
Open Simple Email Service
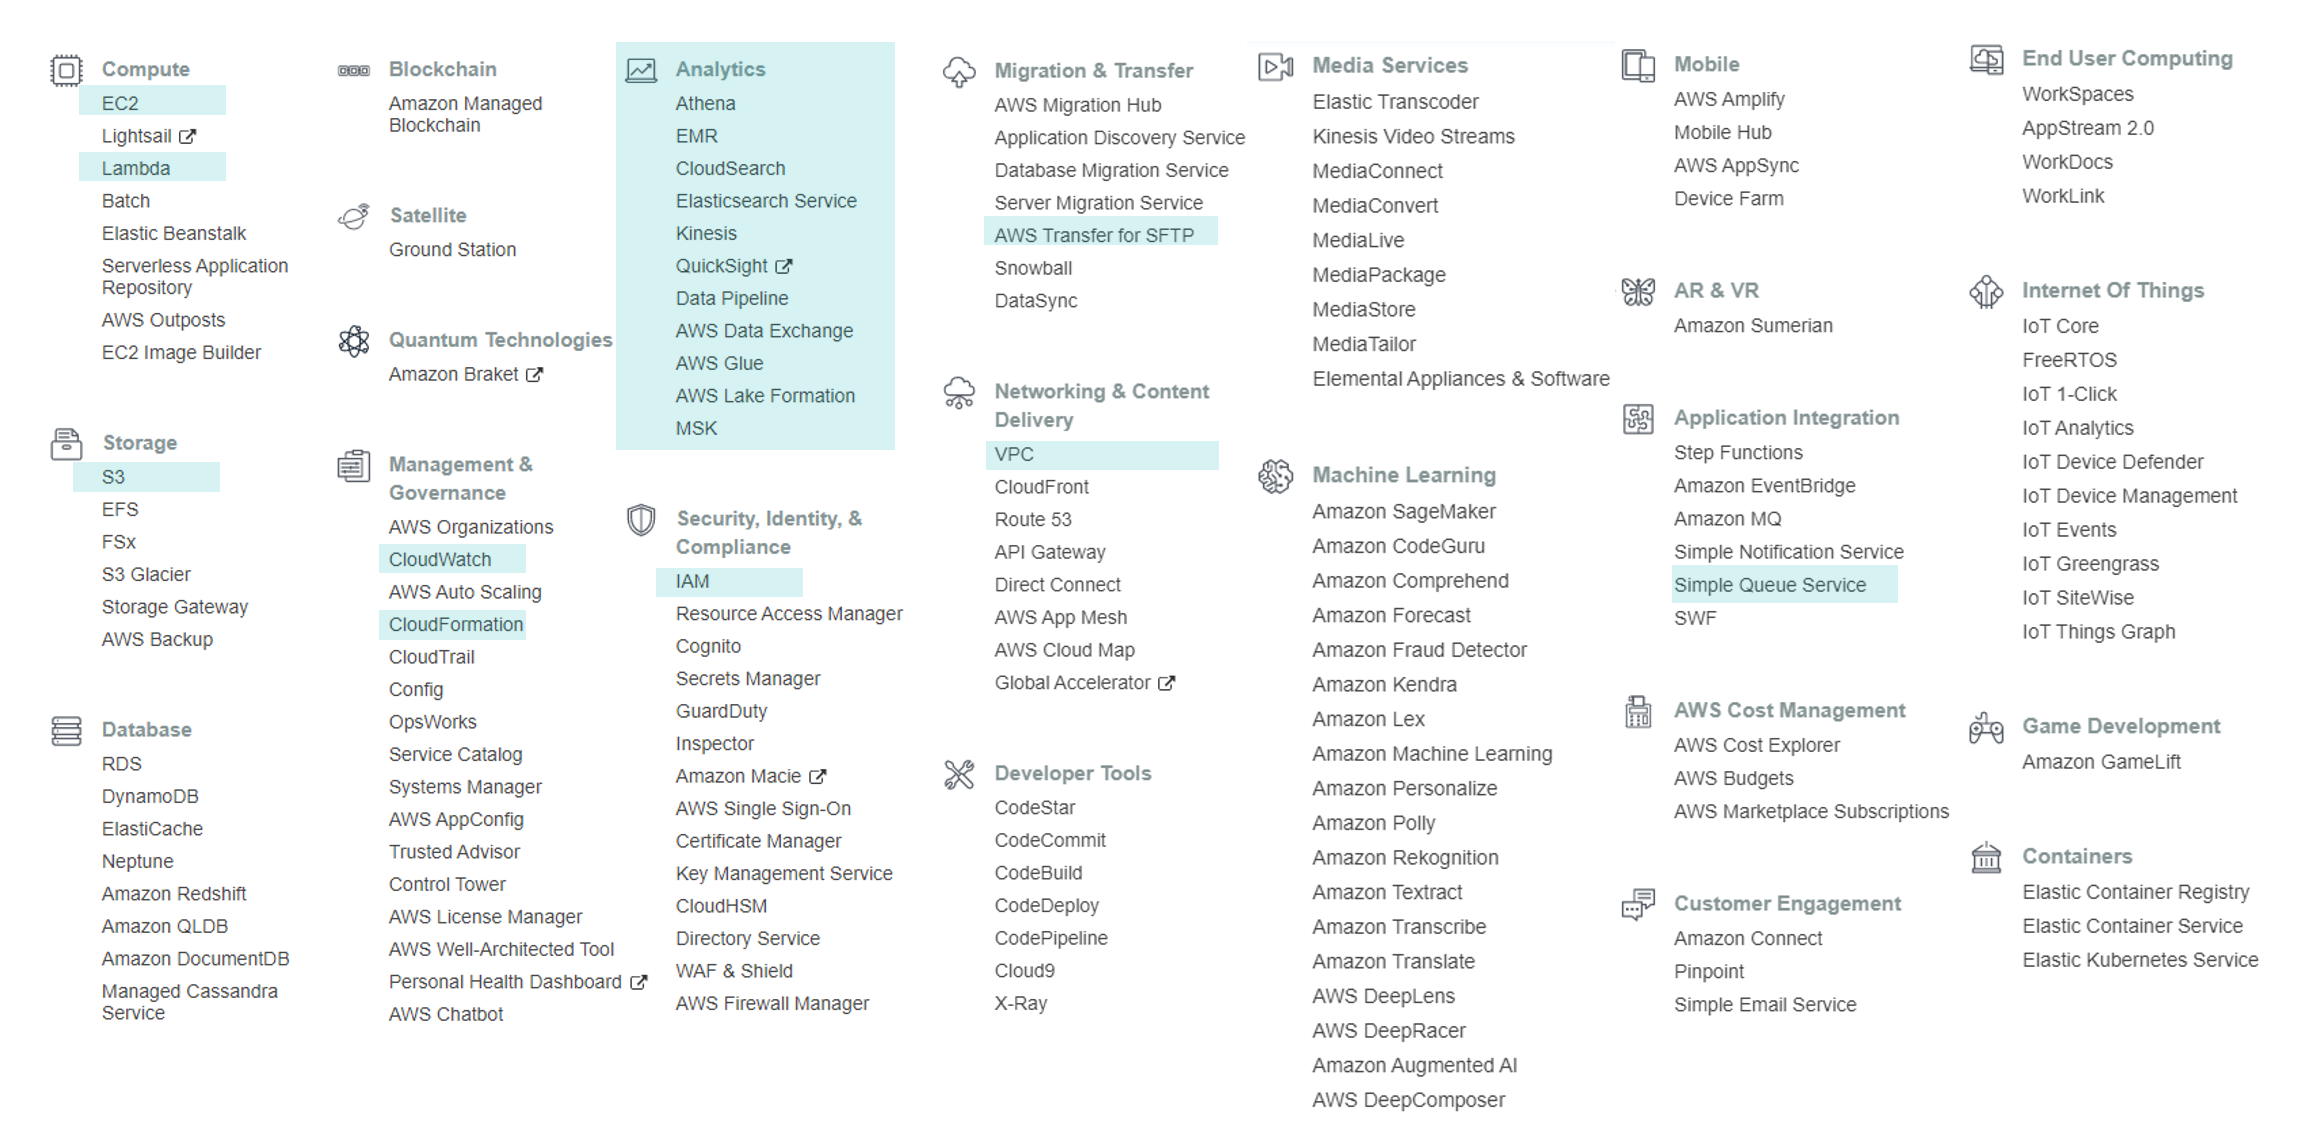tap(1765, 1005)
